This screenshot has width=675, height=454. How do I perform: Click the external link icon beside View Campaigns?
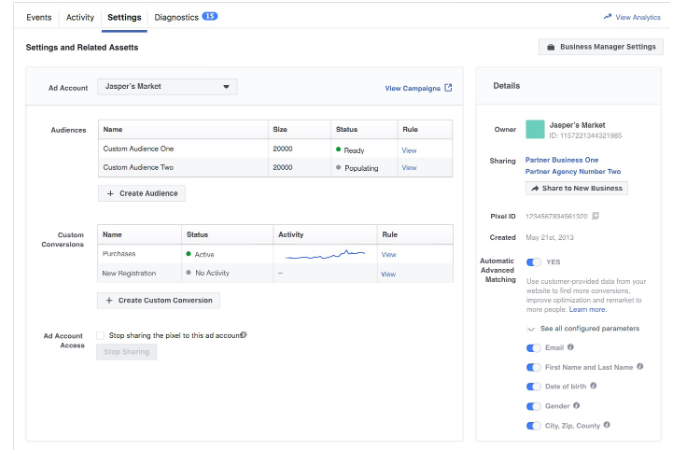448,88
